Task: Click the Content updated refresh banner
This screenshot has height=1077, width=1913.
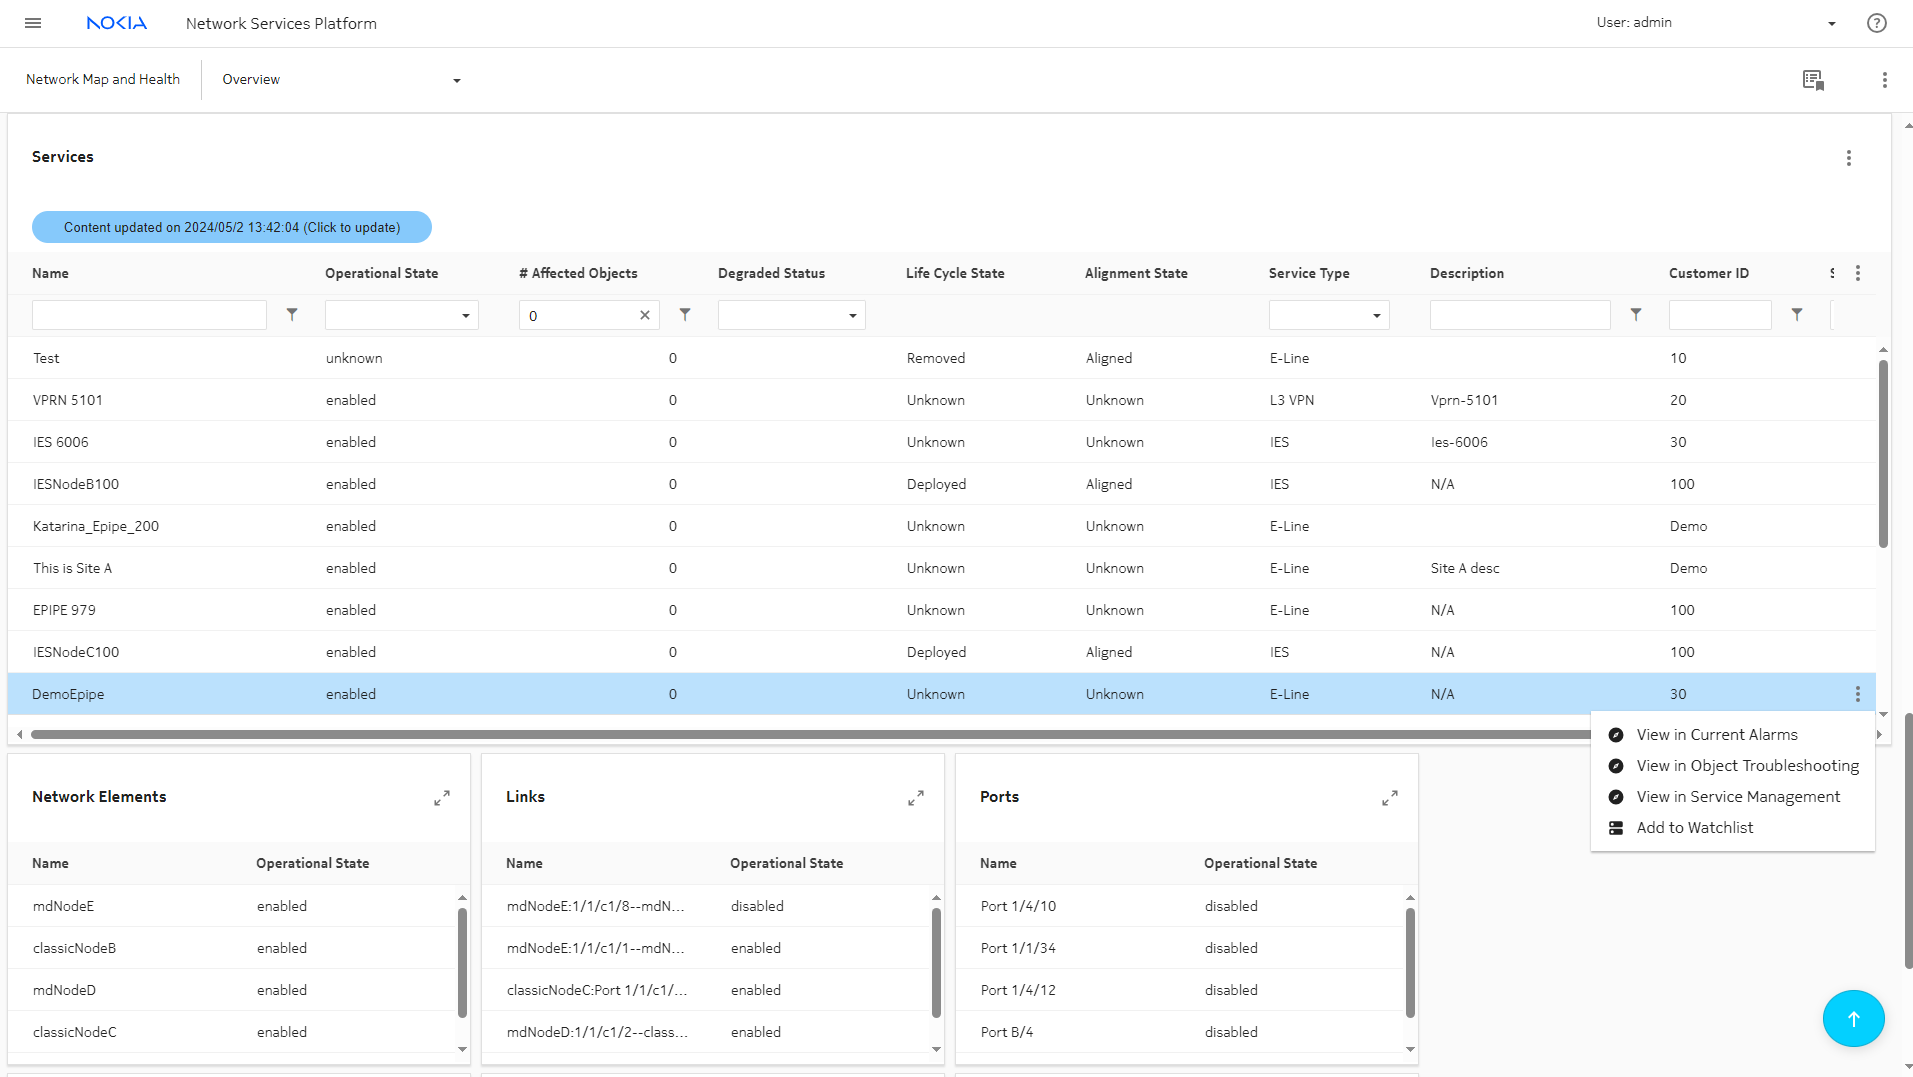Action: click(232, 228)
